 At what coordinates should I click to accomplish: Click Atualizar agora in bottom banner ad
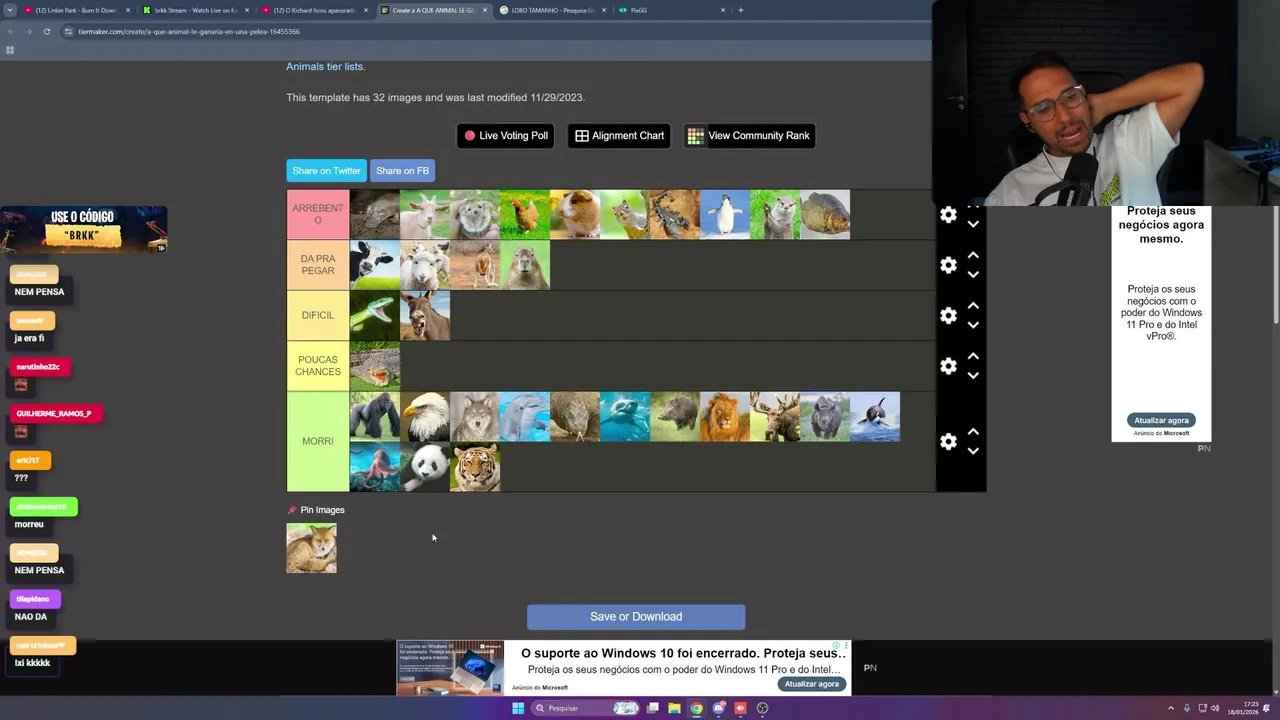point(811,684)
